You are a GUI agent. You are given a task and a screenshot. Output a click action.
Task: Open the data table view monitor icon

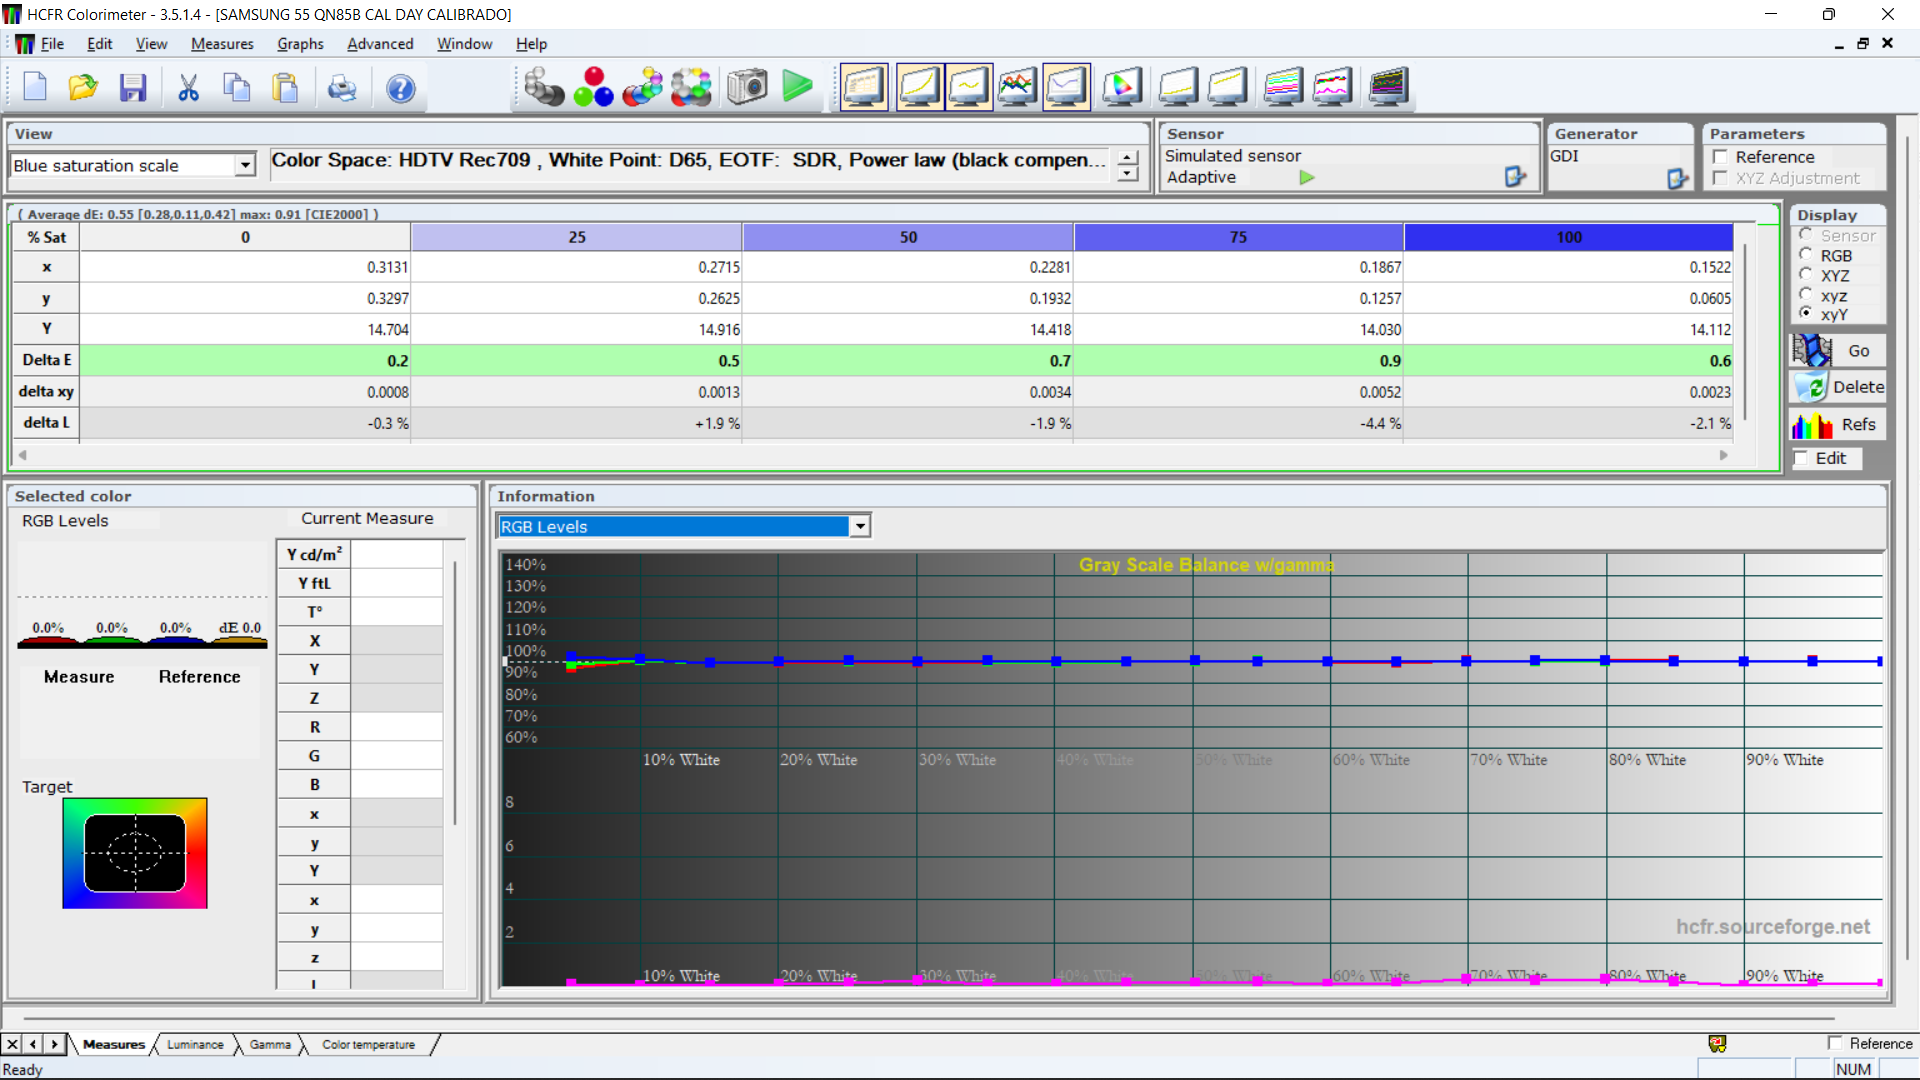coord(865,87)
